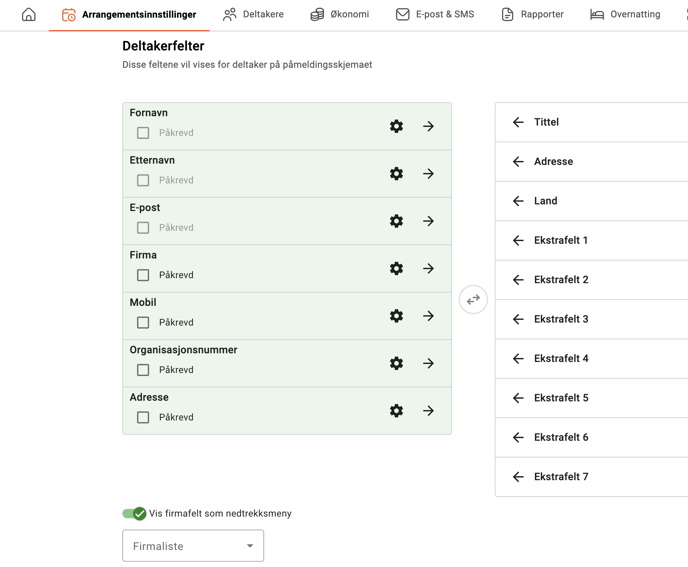This screenshot has height=567, width=688.
Task: Add Tittel field using left arrow
Action: pos(518,122)
